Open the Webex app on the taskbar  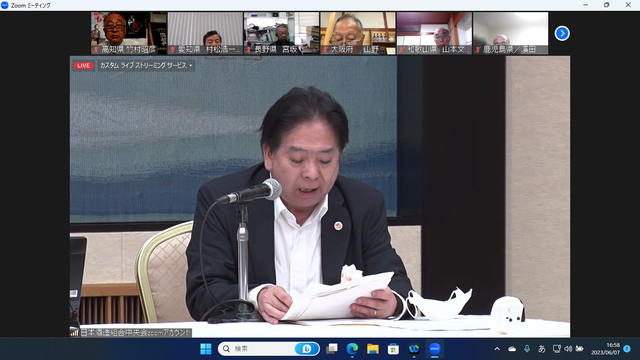click(414, 349)
